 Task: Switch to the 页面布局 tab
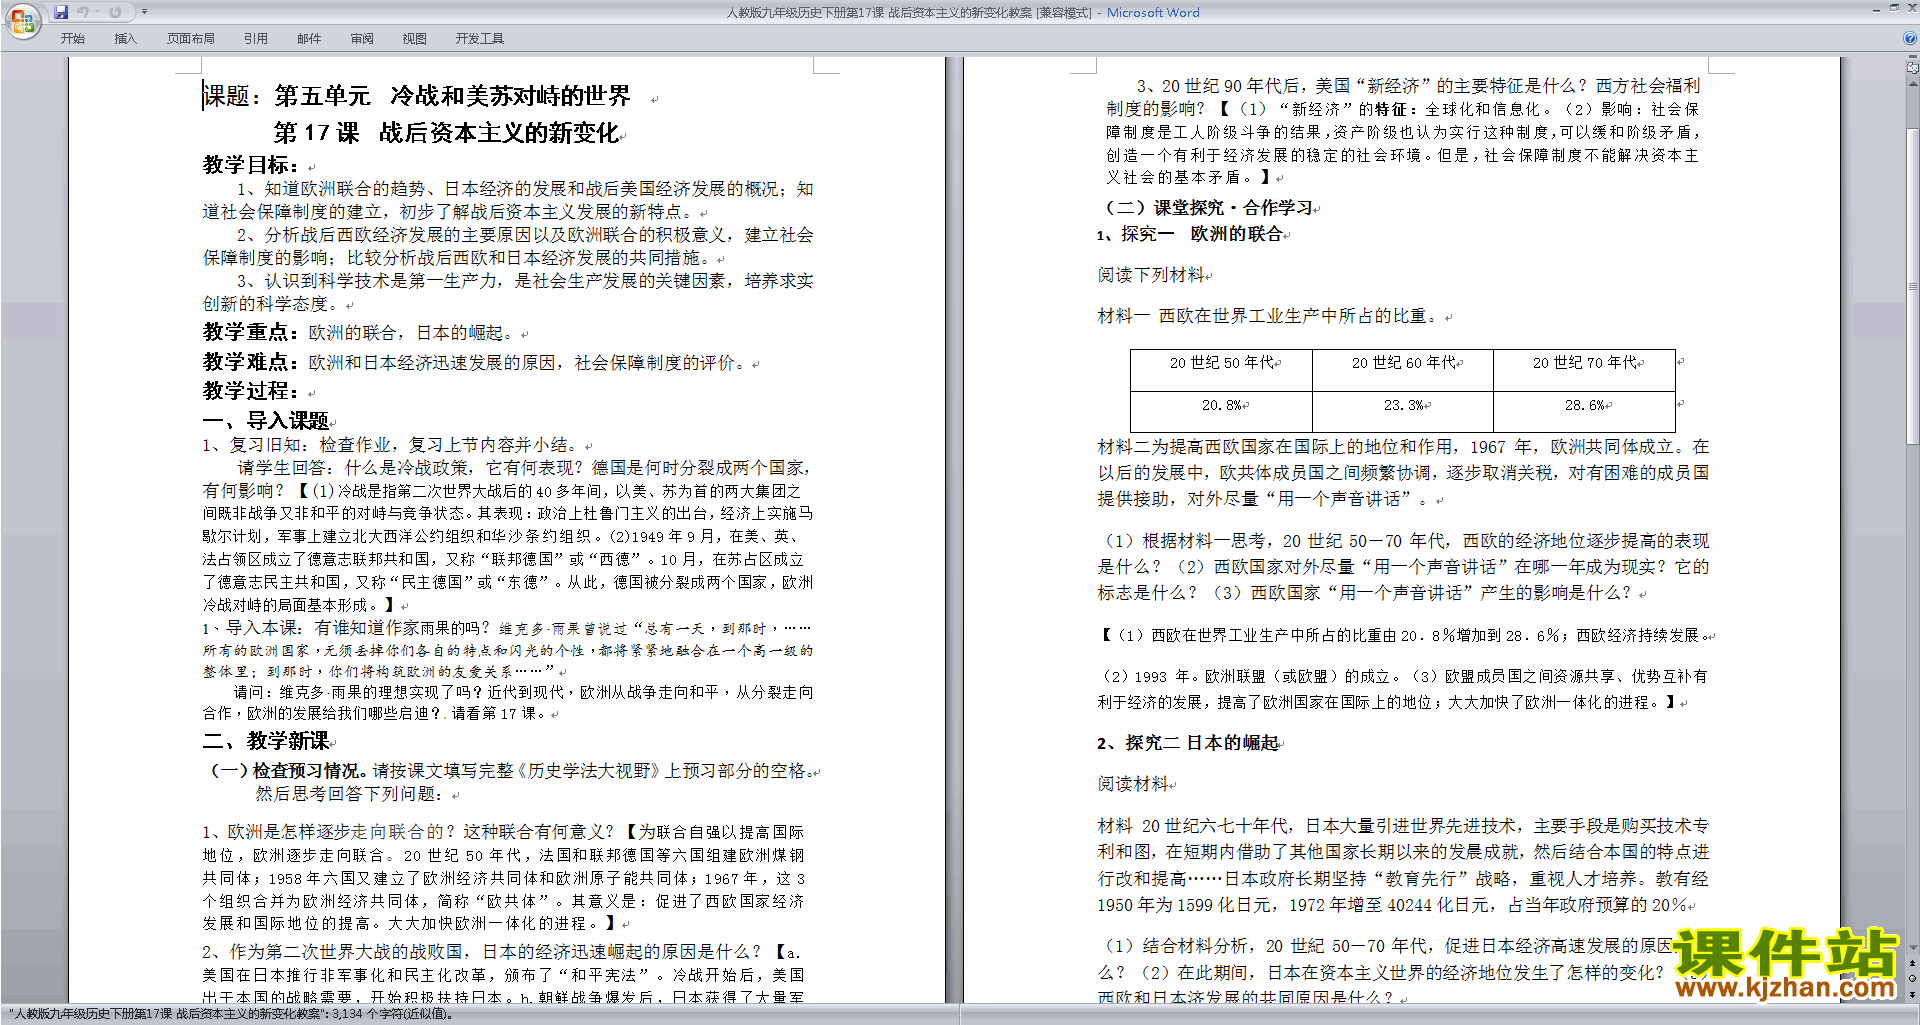[x=191, y=38]
